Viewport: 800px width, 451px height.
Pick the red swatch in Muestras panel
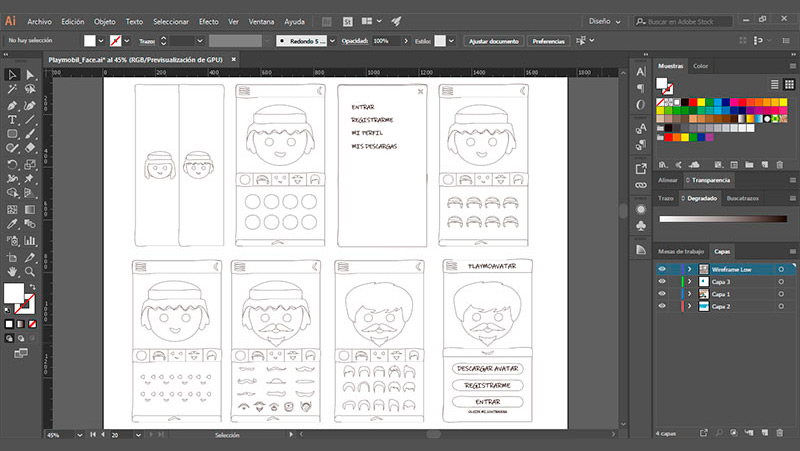tap(691, 101)
